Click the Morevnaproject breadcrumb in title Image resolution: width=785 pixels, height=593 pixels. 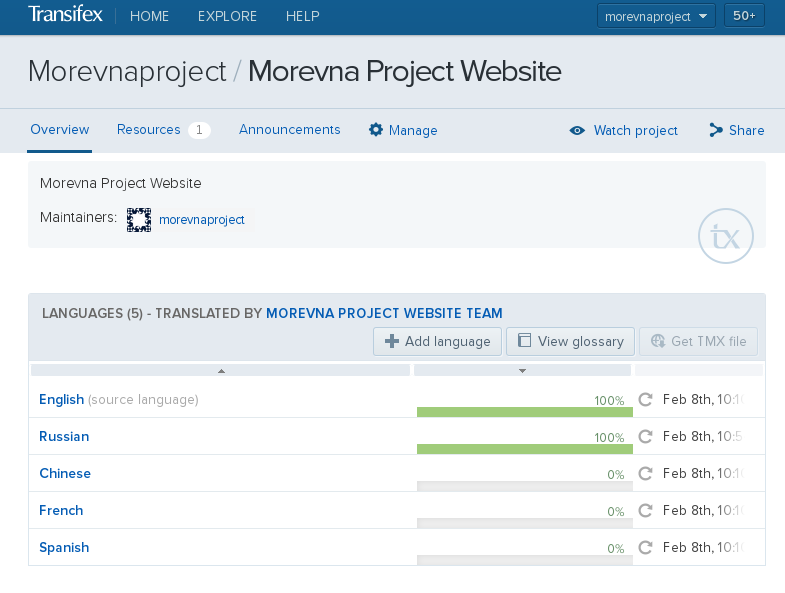[127, 71]
